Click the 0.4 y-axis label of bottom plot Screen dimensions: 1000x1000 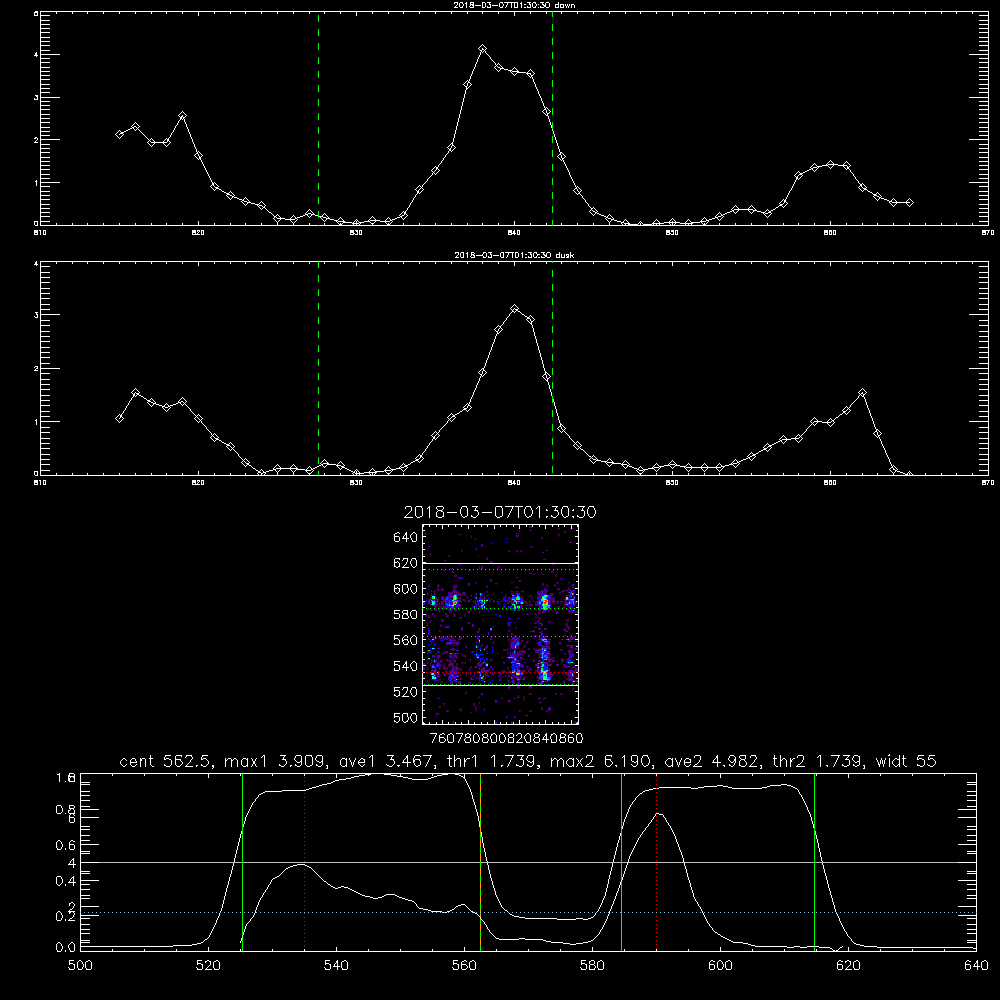coord(66,881)
